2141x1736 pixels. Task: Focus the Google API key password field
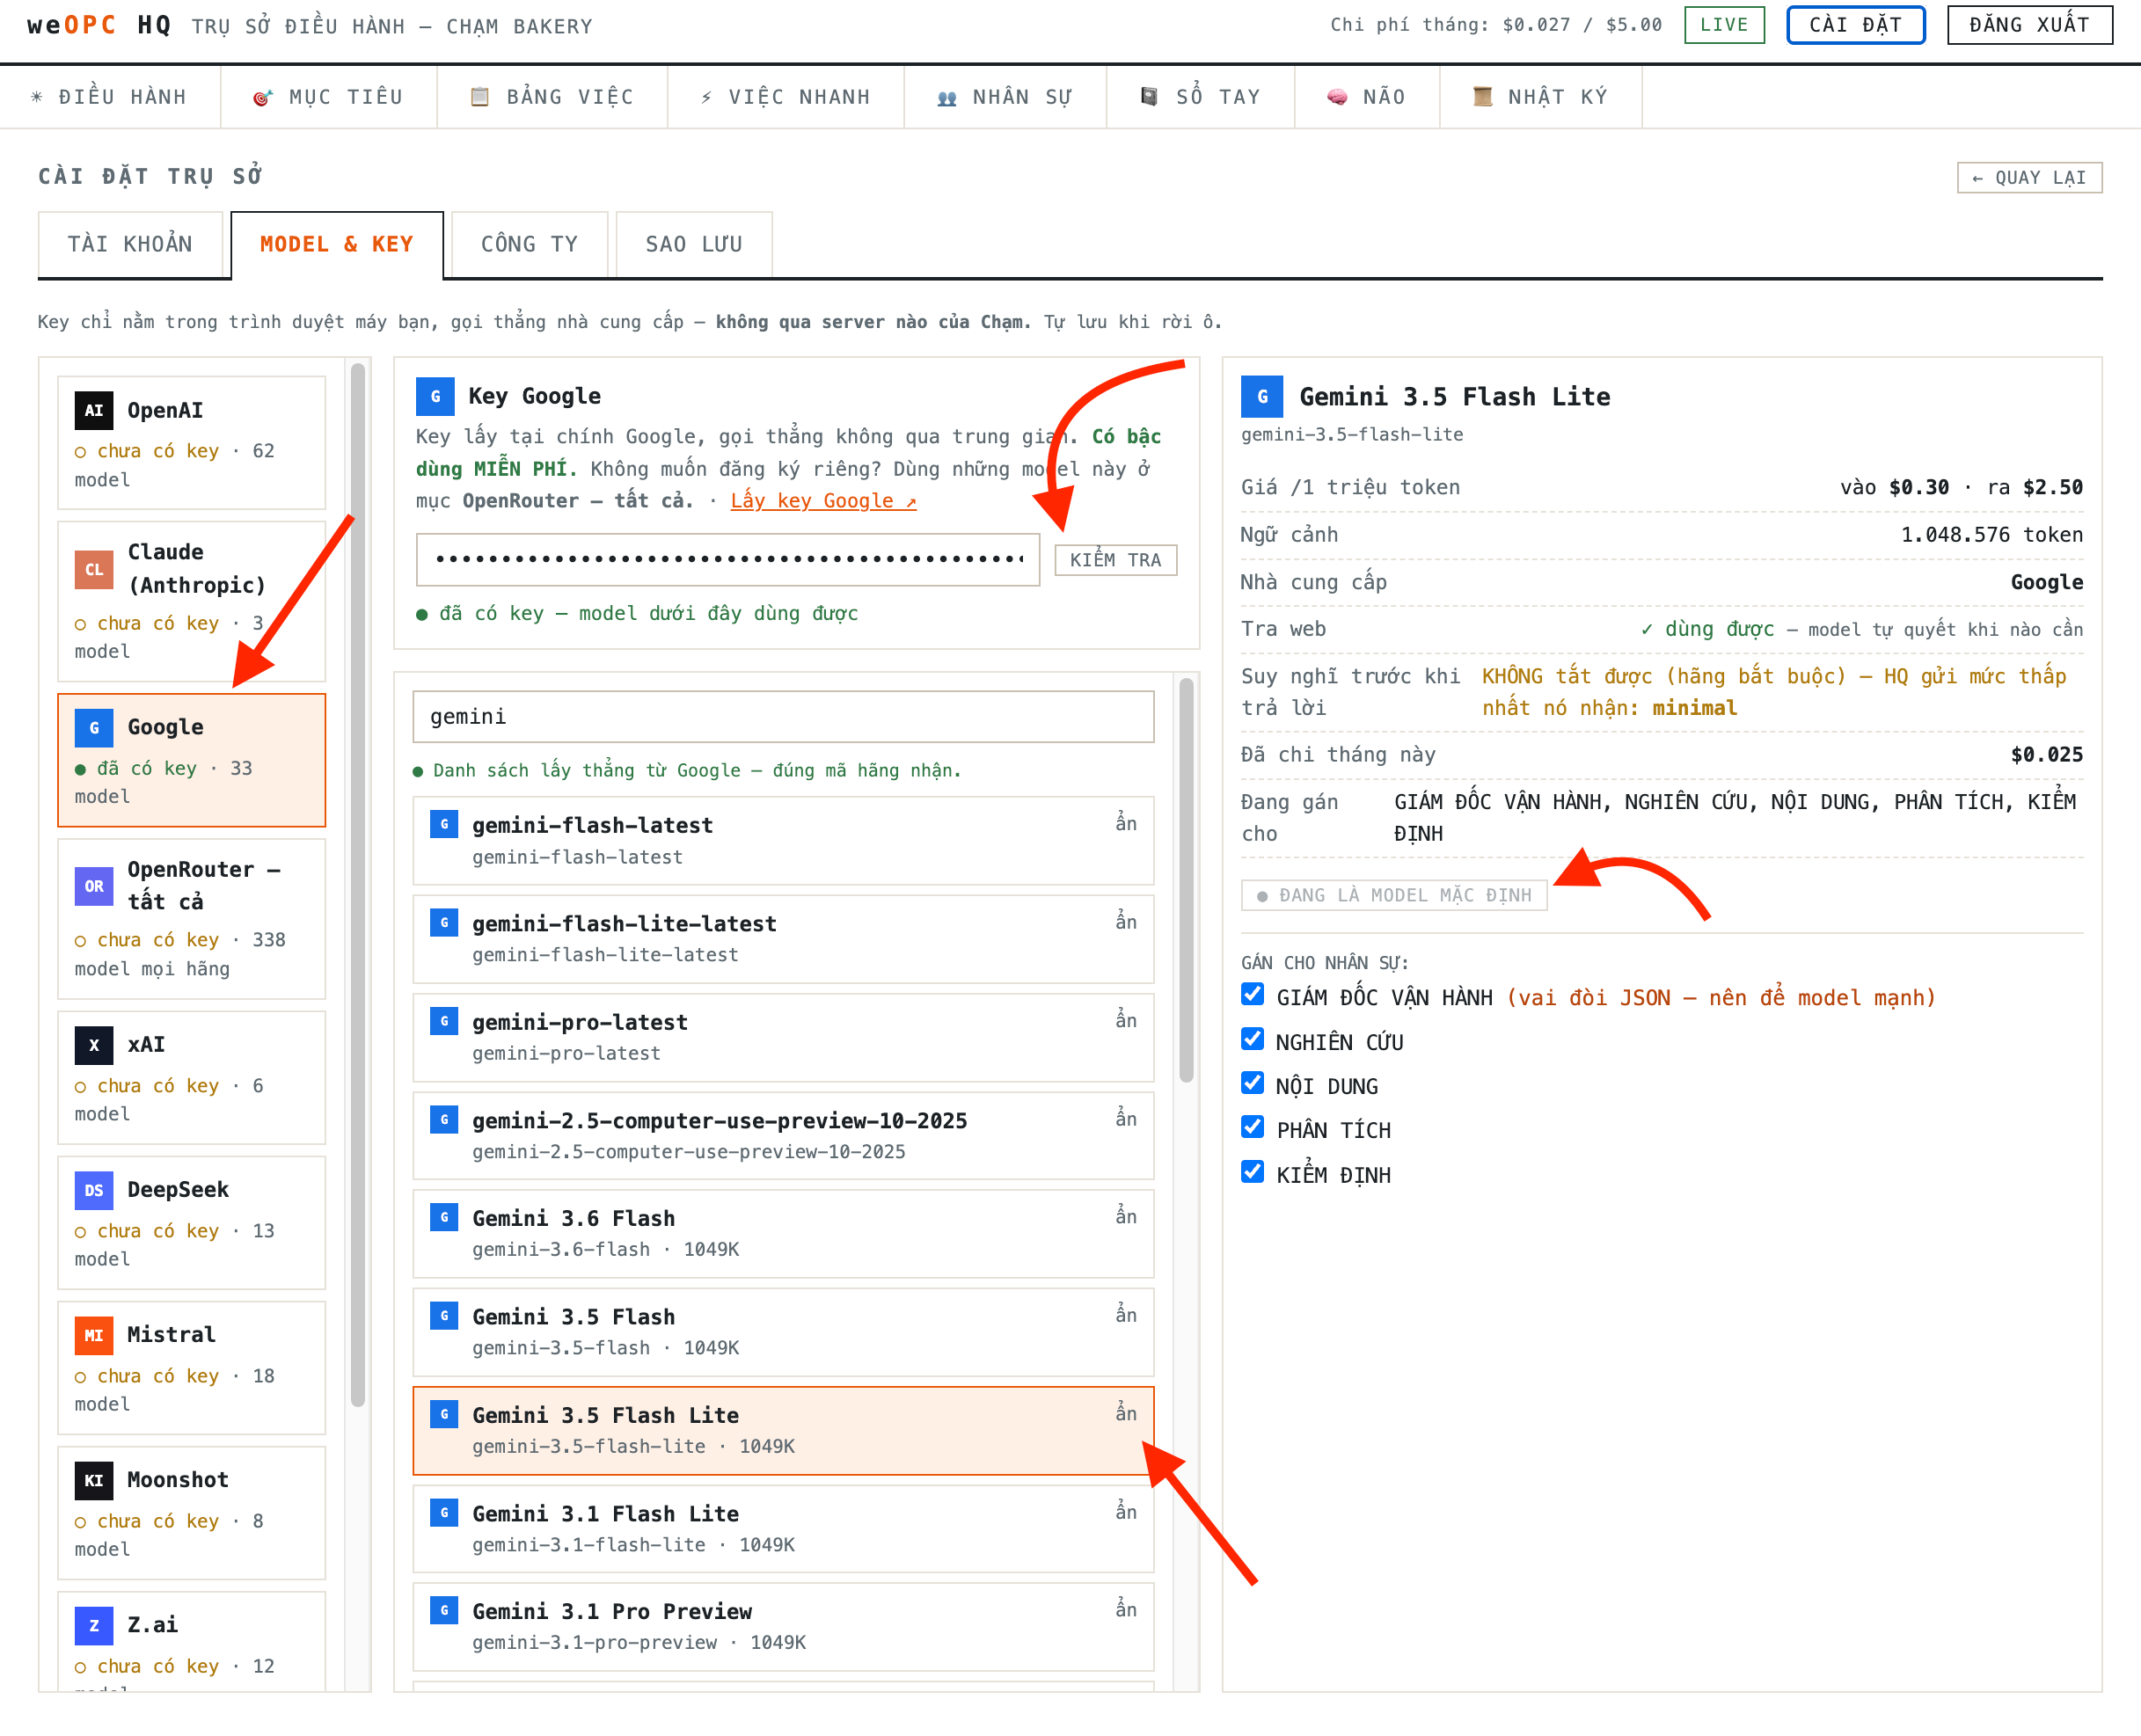(728, 559)
